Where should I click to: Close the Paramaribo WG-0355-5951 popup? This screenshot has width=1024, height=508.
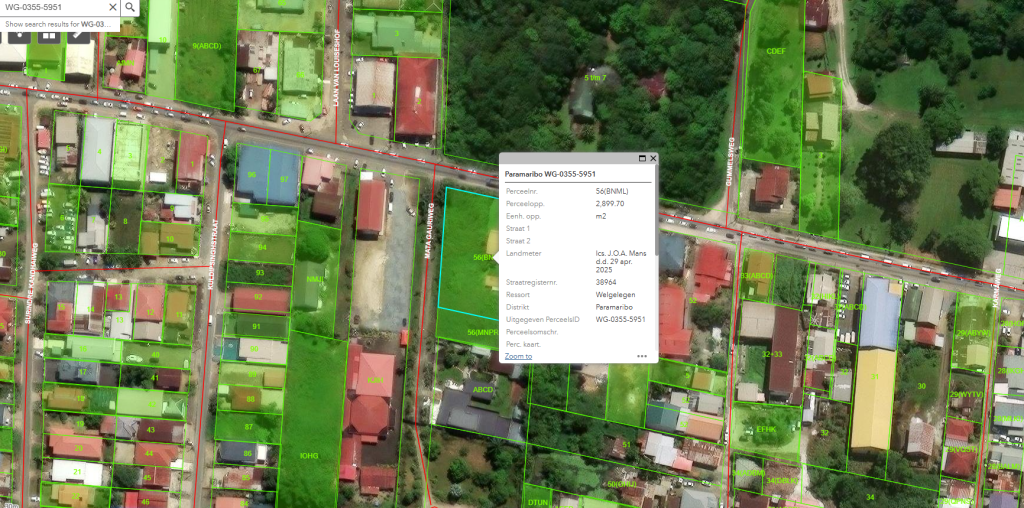(x=653, y=158)
